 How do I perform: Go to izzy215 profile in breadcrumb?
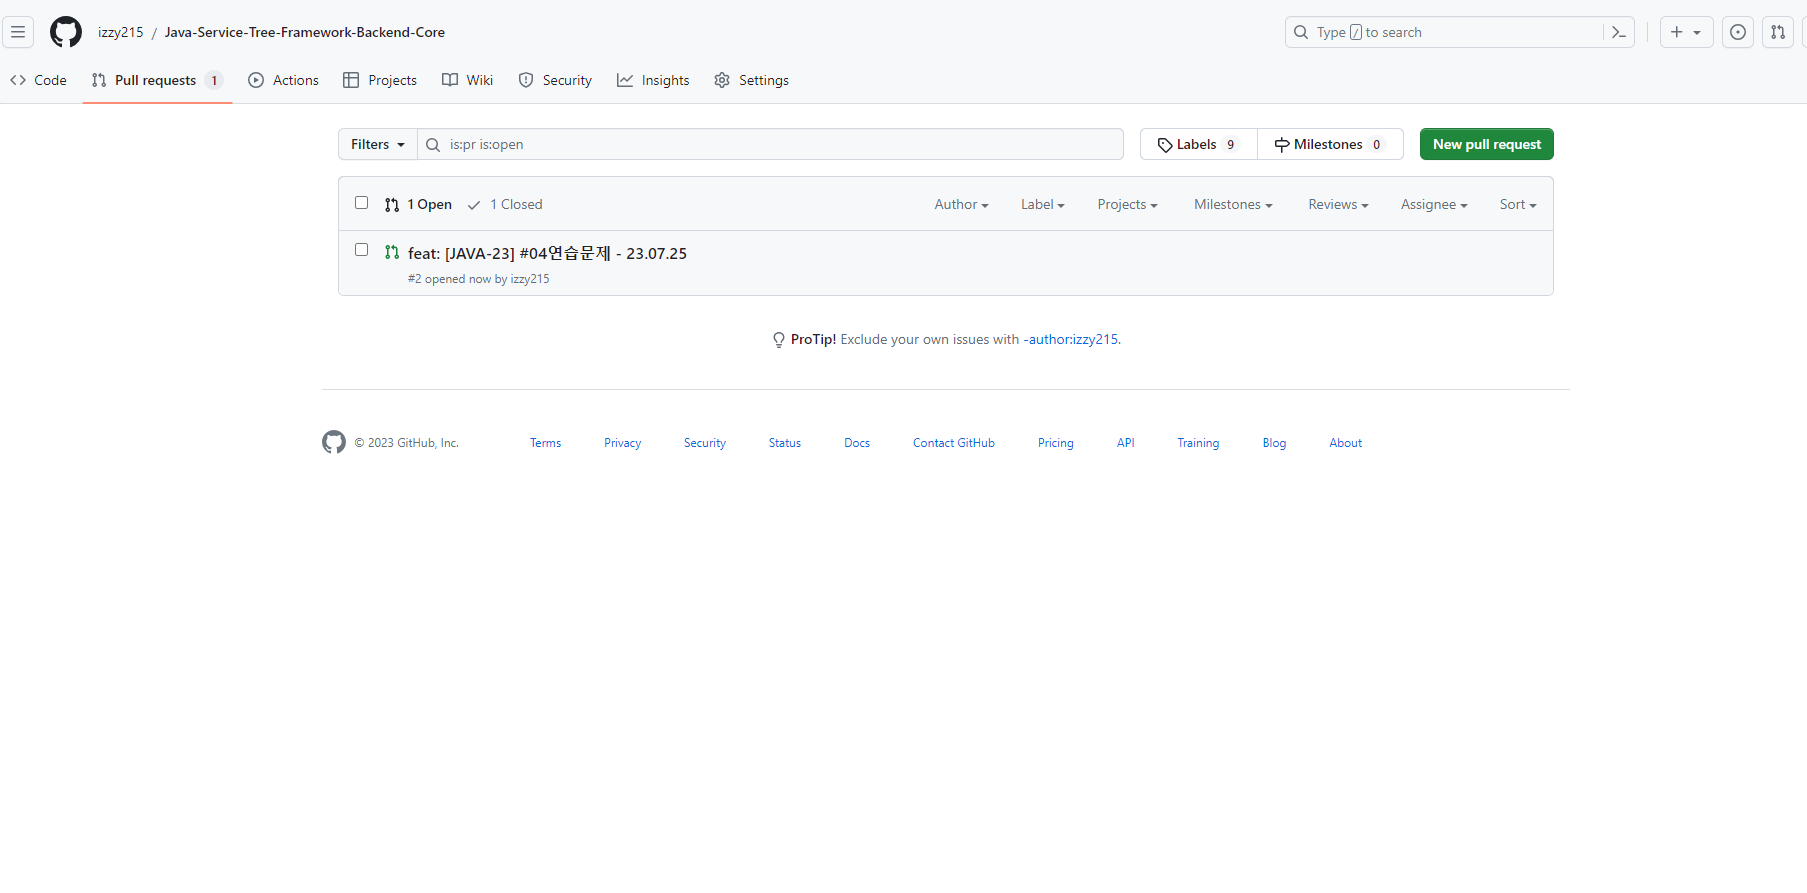pos(121,32)
